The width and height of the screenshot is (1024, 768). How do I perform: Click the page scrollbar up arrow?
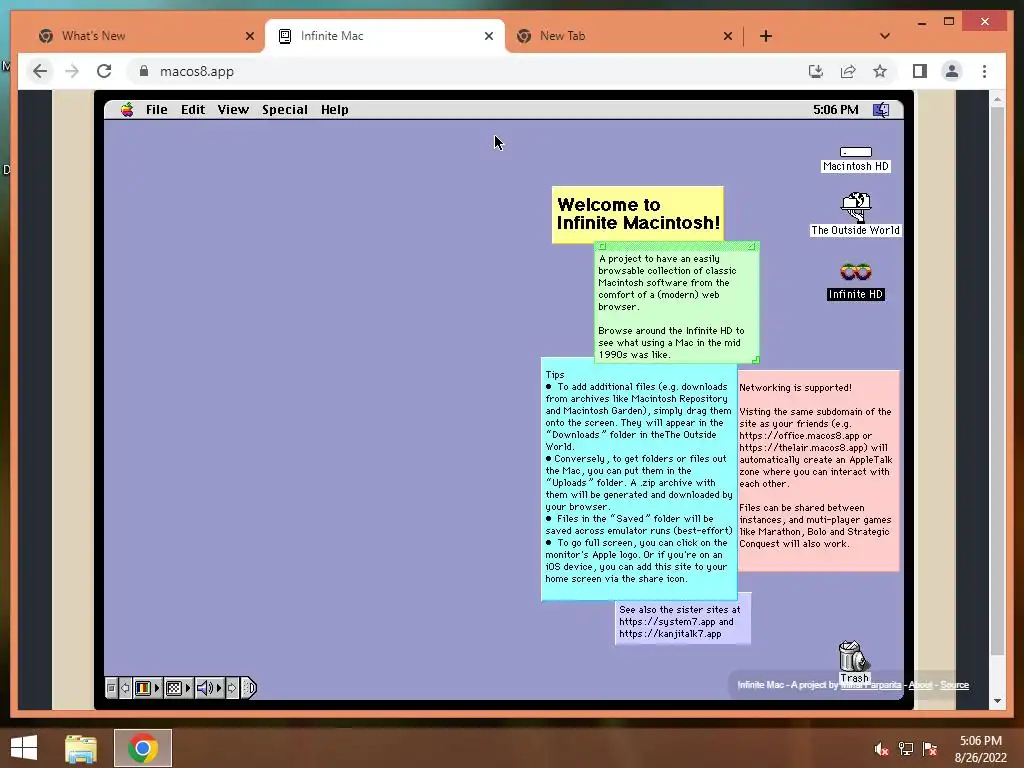(x=997, y=99)
